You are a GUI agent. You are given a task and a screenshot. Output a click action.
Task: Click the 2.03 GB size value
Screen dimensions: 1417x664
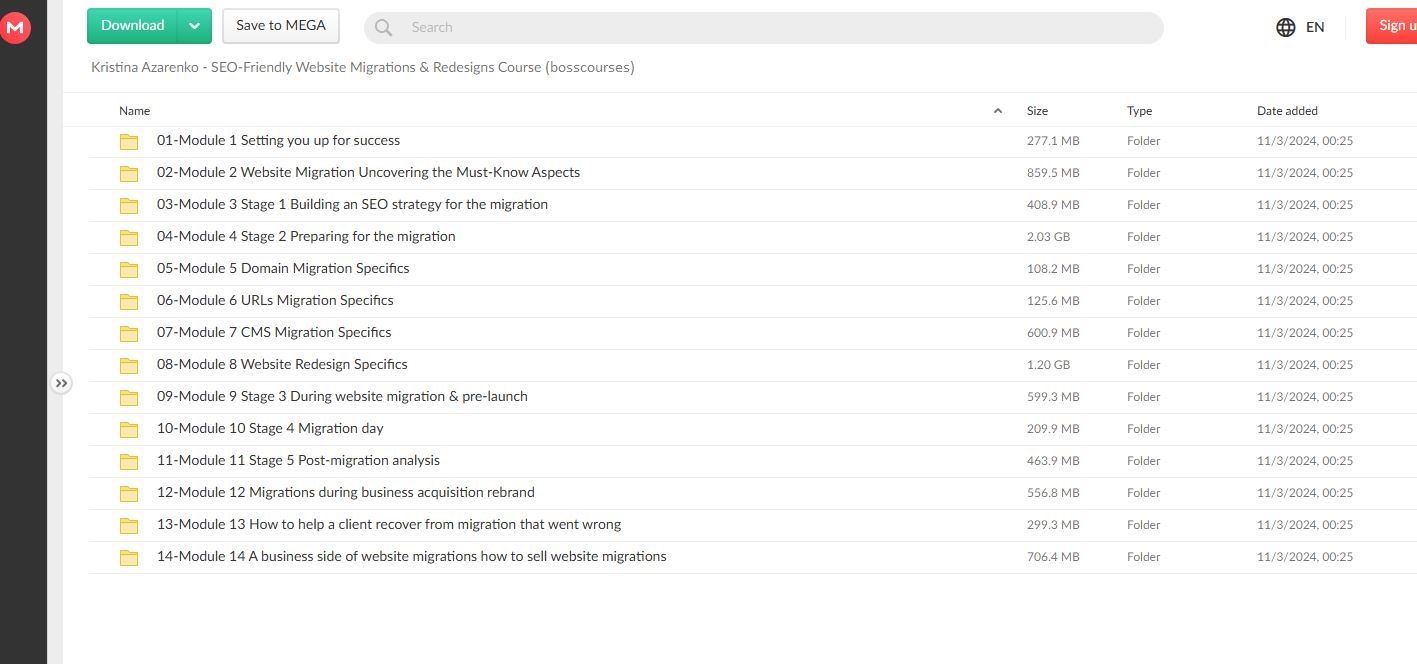[1049, 237]
